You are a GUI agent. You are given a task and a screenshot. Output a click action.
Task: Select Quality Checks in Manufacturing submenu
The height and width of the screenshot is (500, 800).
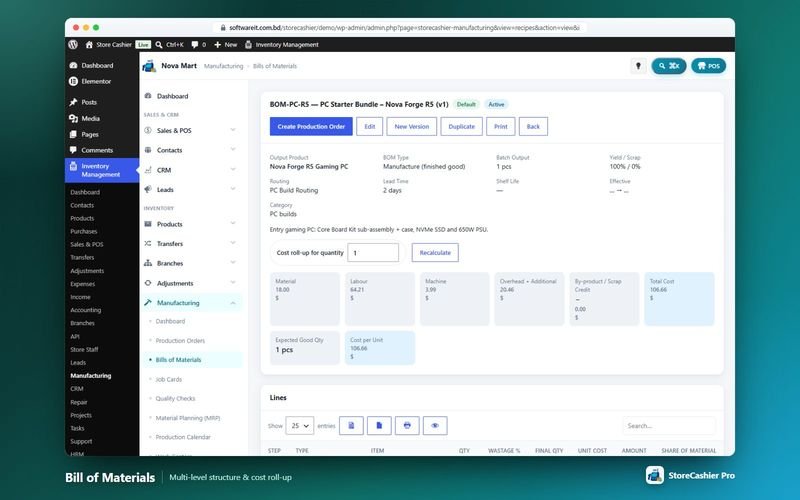click(x=175, y=398)
